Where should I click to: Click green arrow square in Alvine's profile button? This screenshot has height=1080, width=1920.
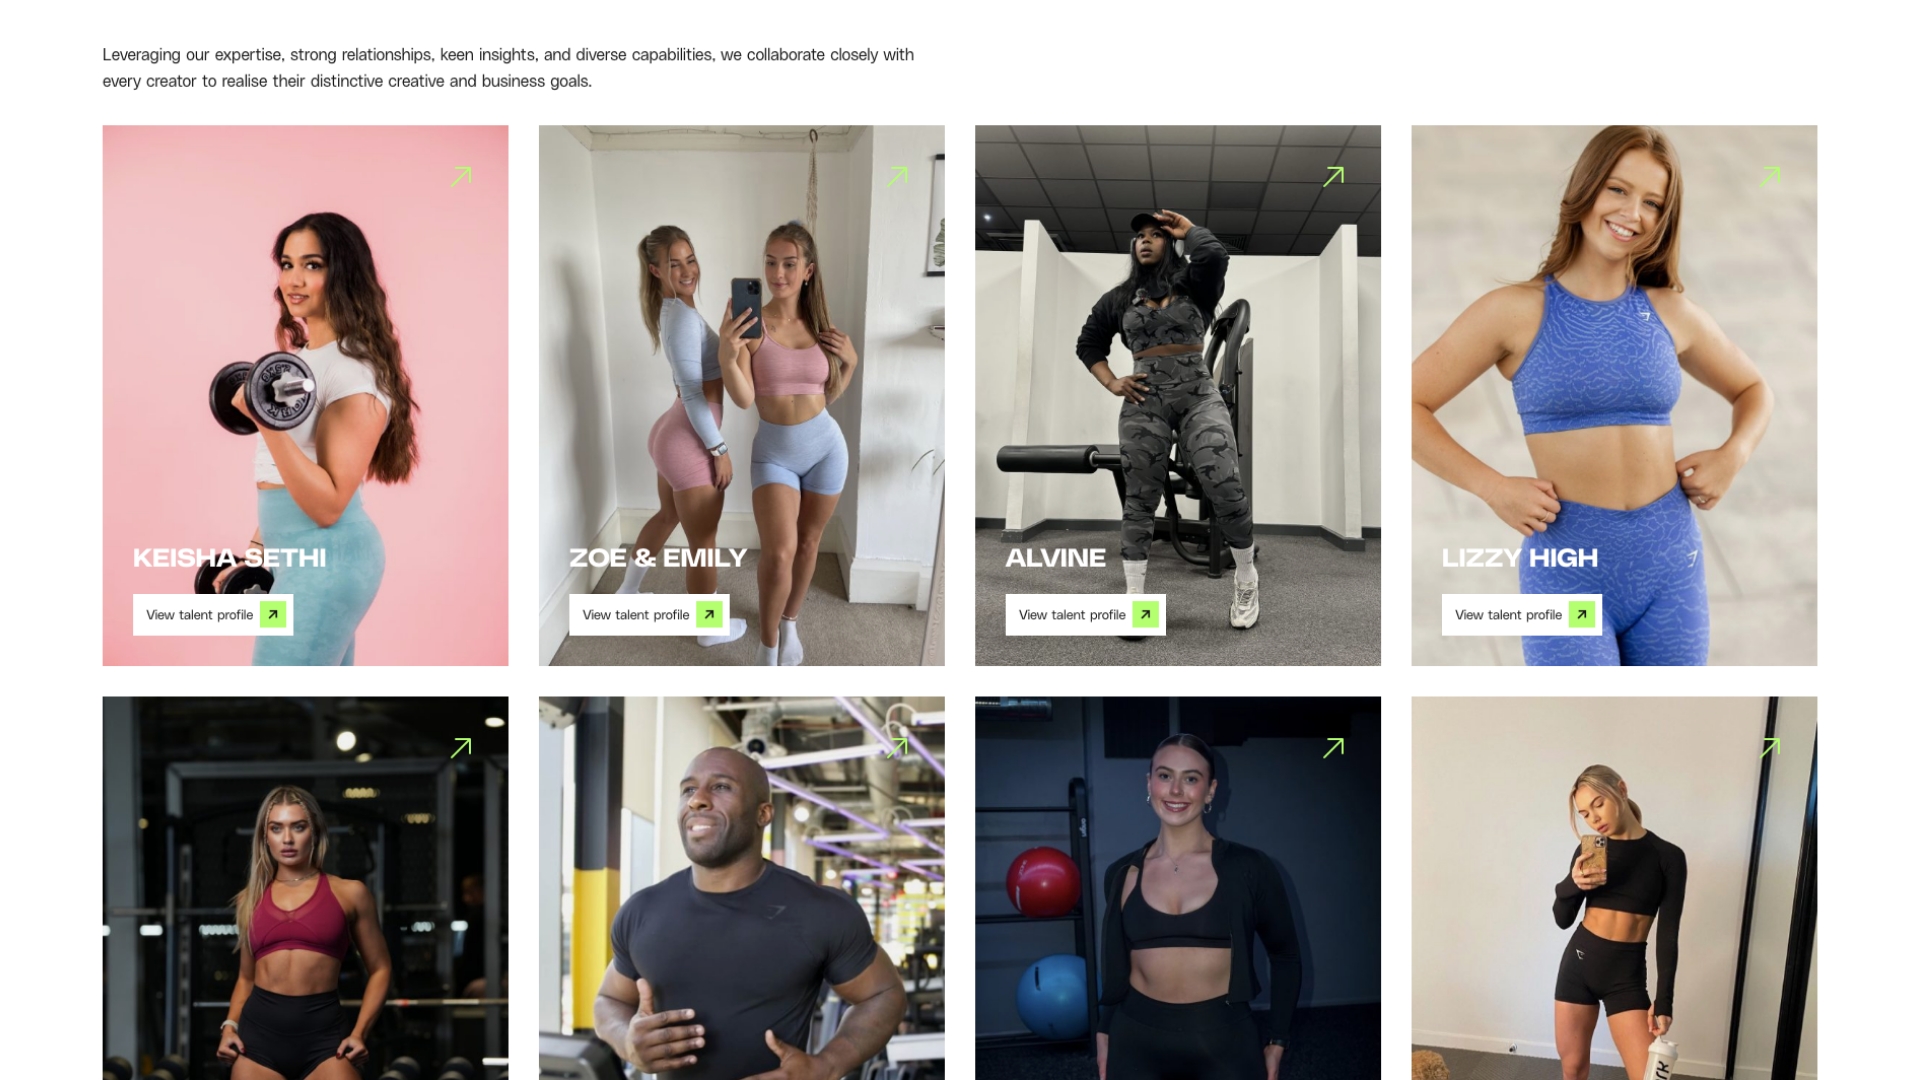pyautogui.click(x=1145, y=615)
